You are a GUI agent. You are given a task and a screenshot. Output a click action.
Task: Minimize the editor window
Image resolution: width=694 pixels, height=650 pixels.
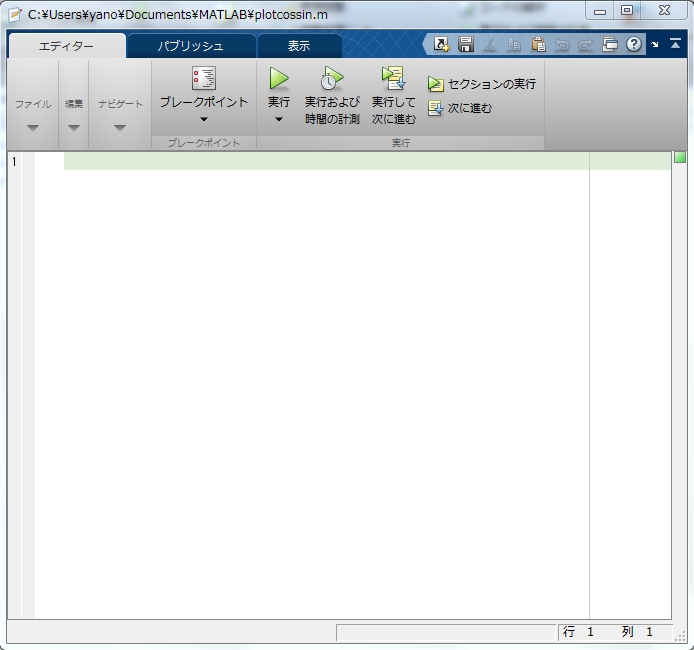[x=600, y=11]
